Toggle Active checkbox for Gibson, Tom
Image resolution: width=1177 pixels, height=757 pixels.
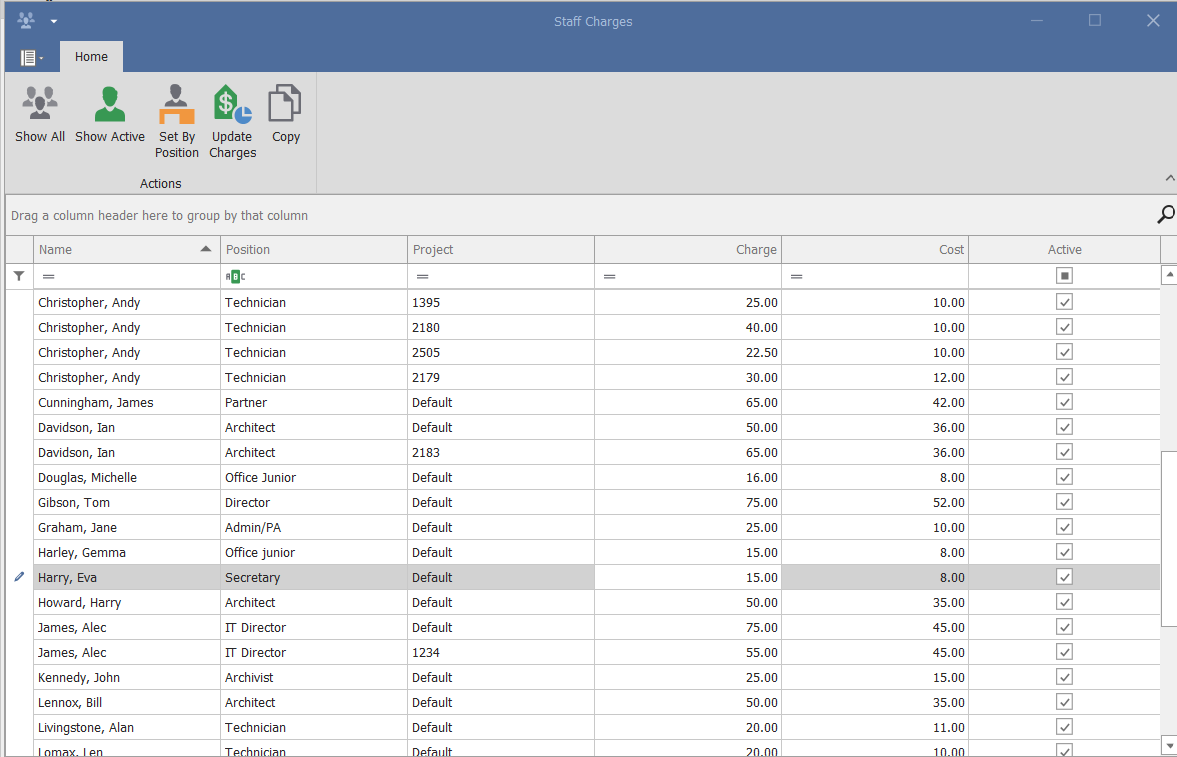coord(1064,502)
